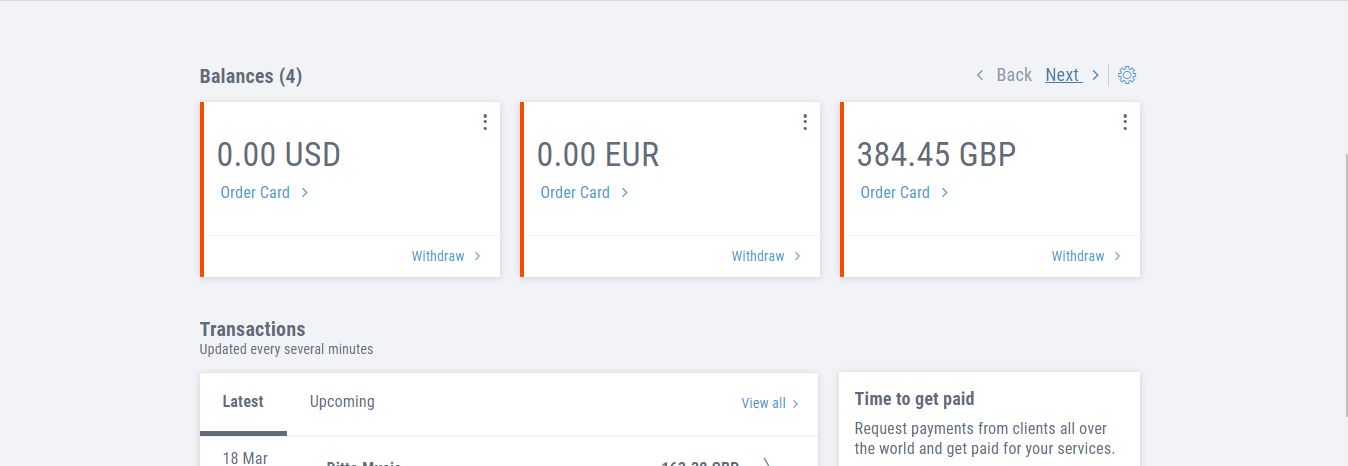Open the EUR balance three-dot menu
This screenshot has width=1348, height=466.
click(805, 122)
